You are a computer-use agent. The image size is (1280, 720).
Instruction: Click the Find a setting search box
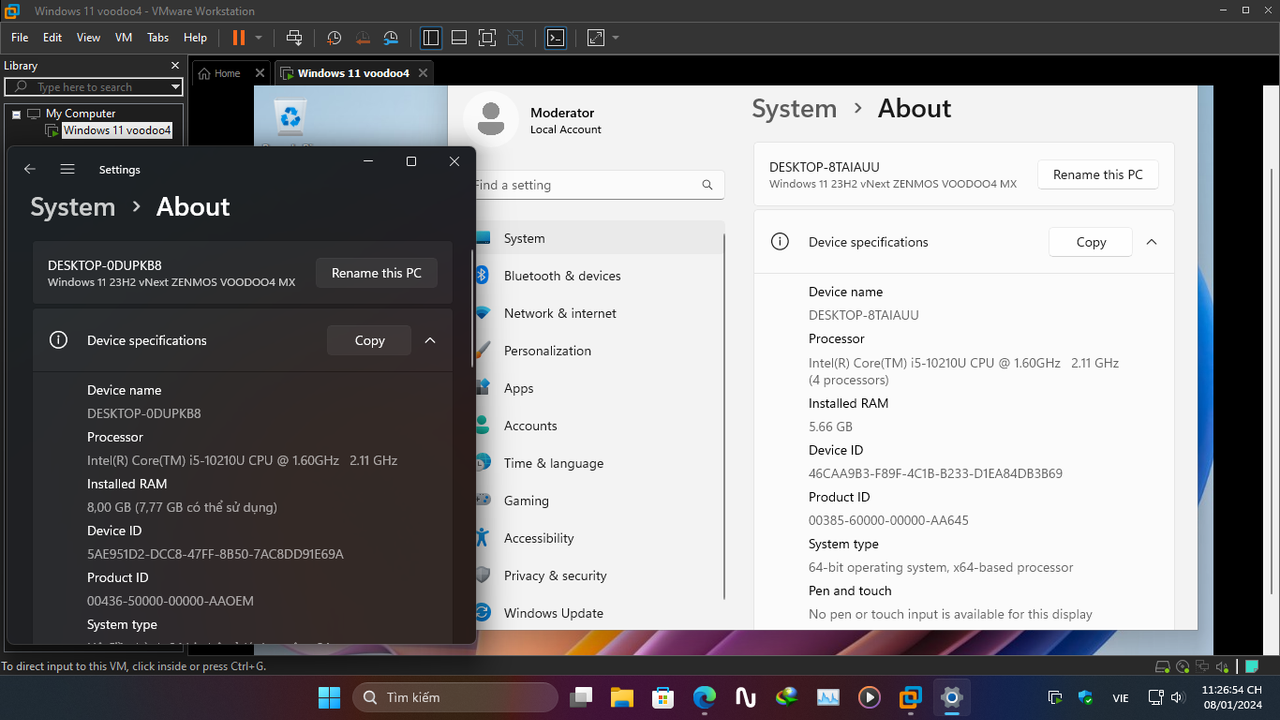(x=598, y=185)
